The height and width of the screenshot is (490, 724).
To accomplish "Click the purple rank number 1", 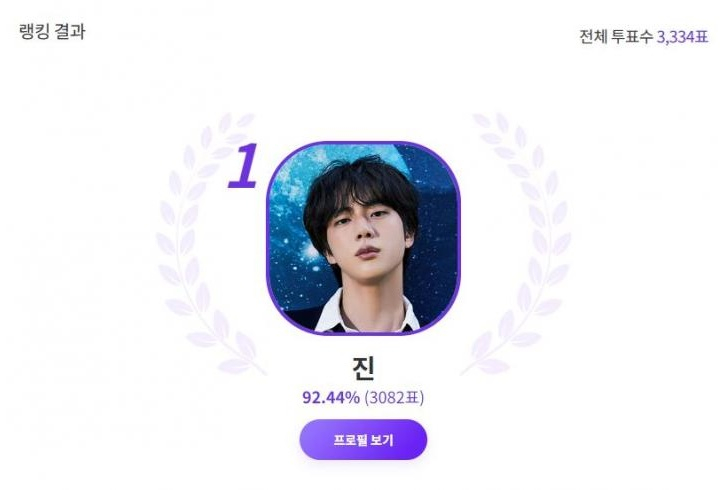I will pos(244,166).
